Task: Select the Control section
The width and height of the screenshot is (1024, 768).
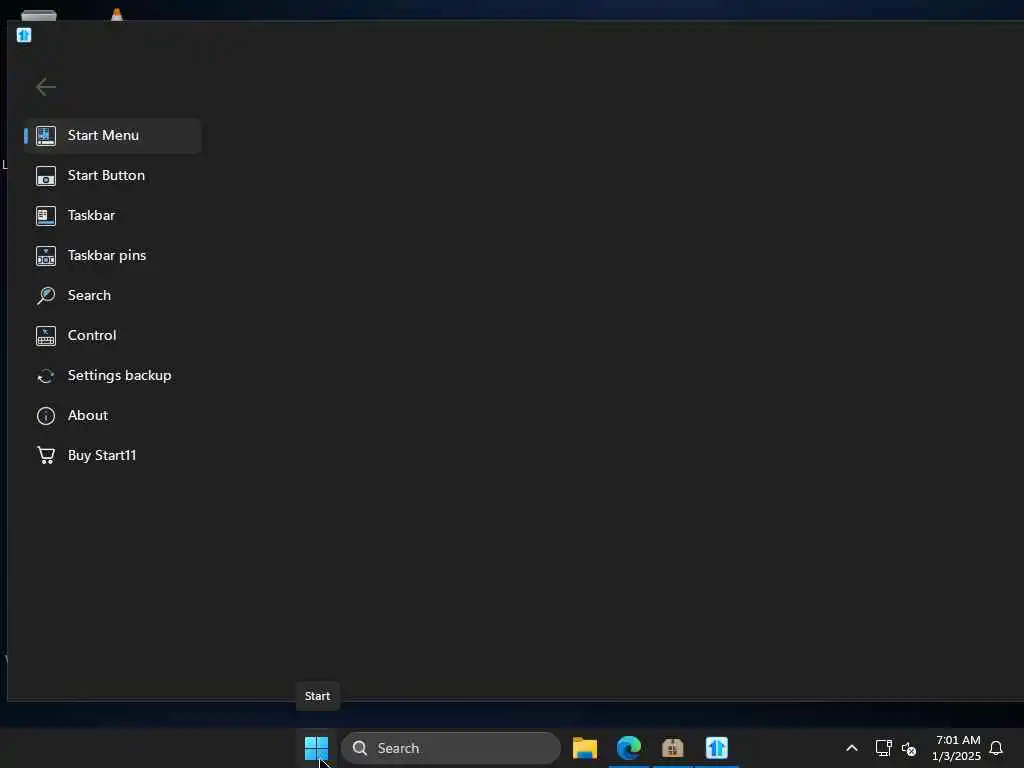Action: pyautogui.click(x=112, y=336)
